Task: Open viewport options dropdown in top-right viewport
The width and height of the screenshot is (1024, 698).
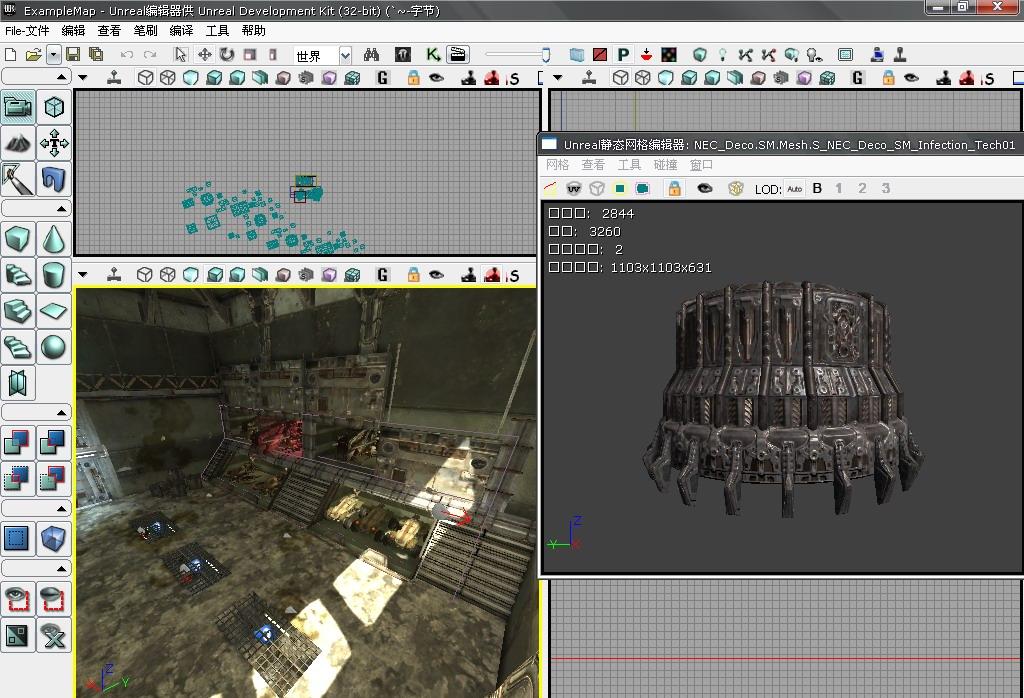Action: (557, 78)
